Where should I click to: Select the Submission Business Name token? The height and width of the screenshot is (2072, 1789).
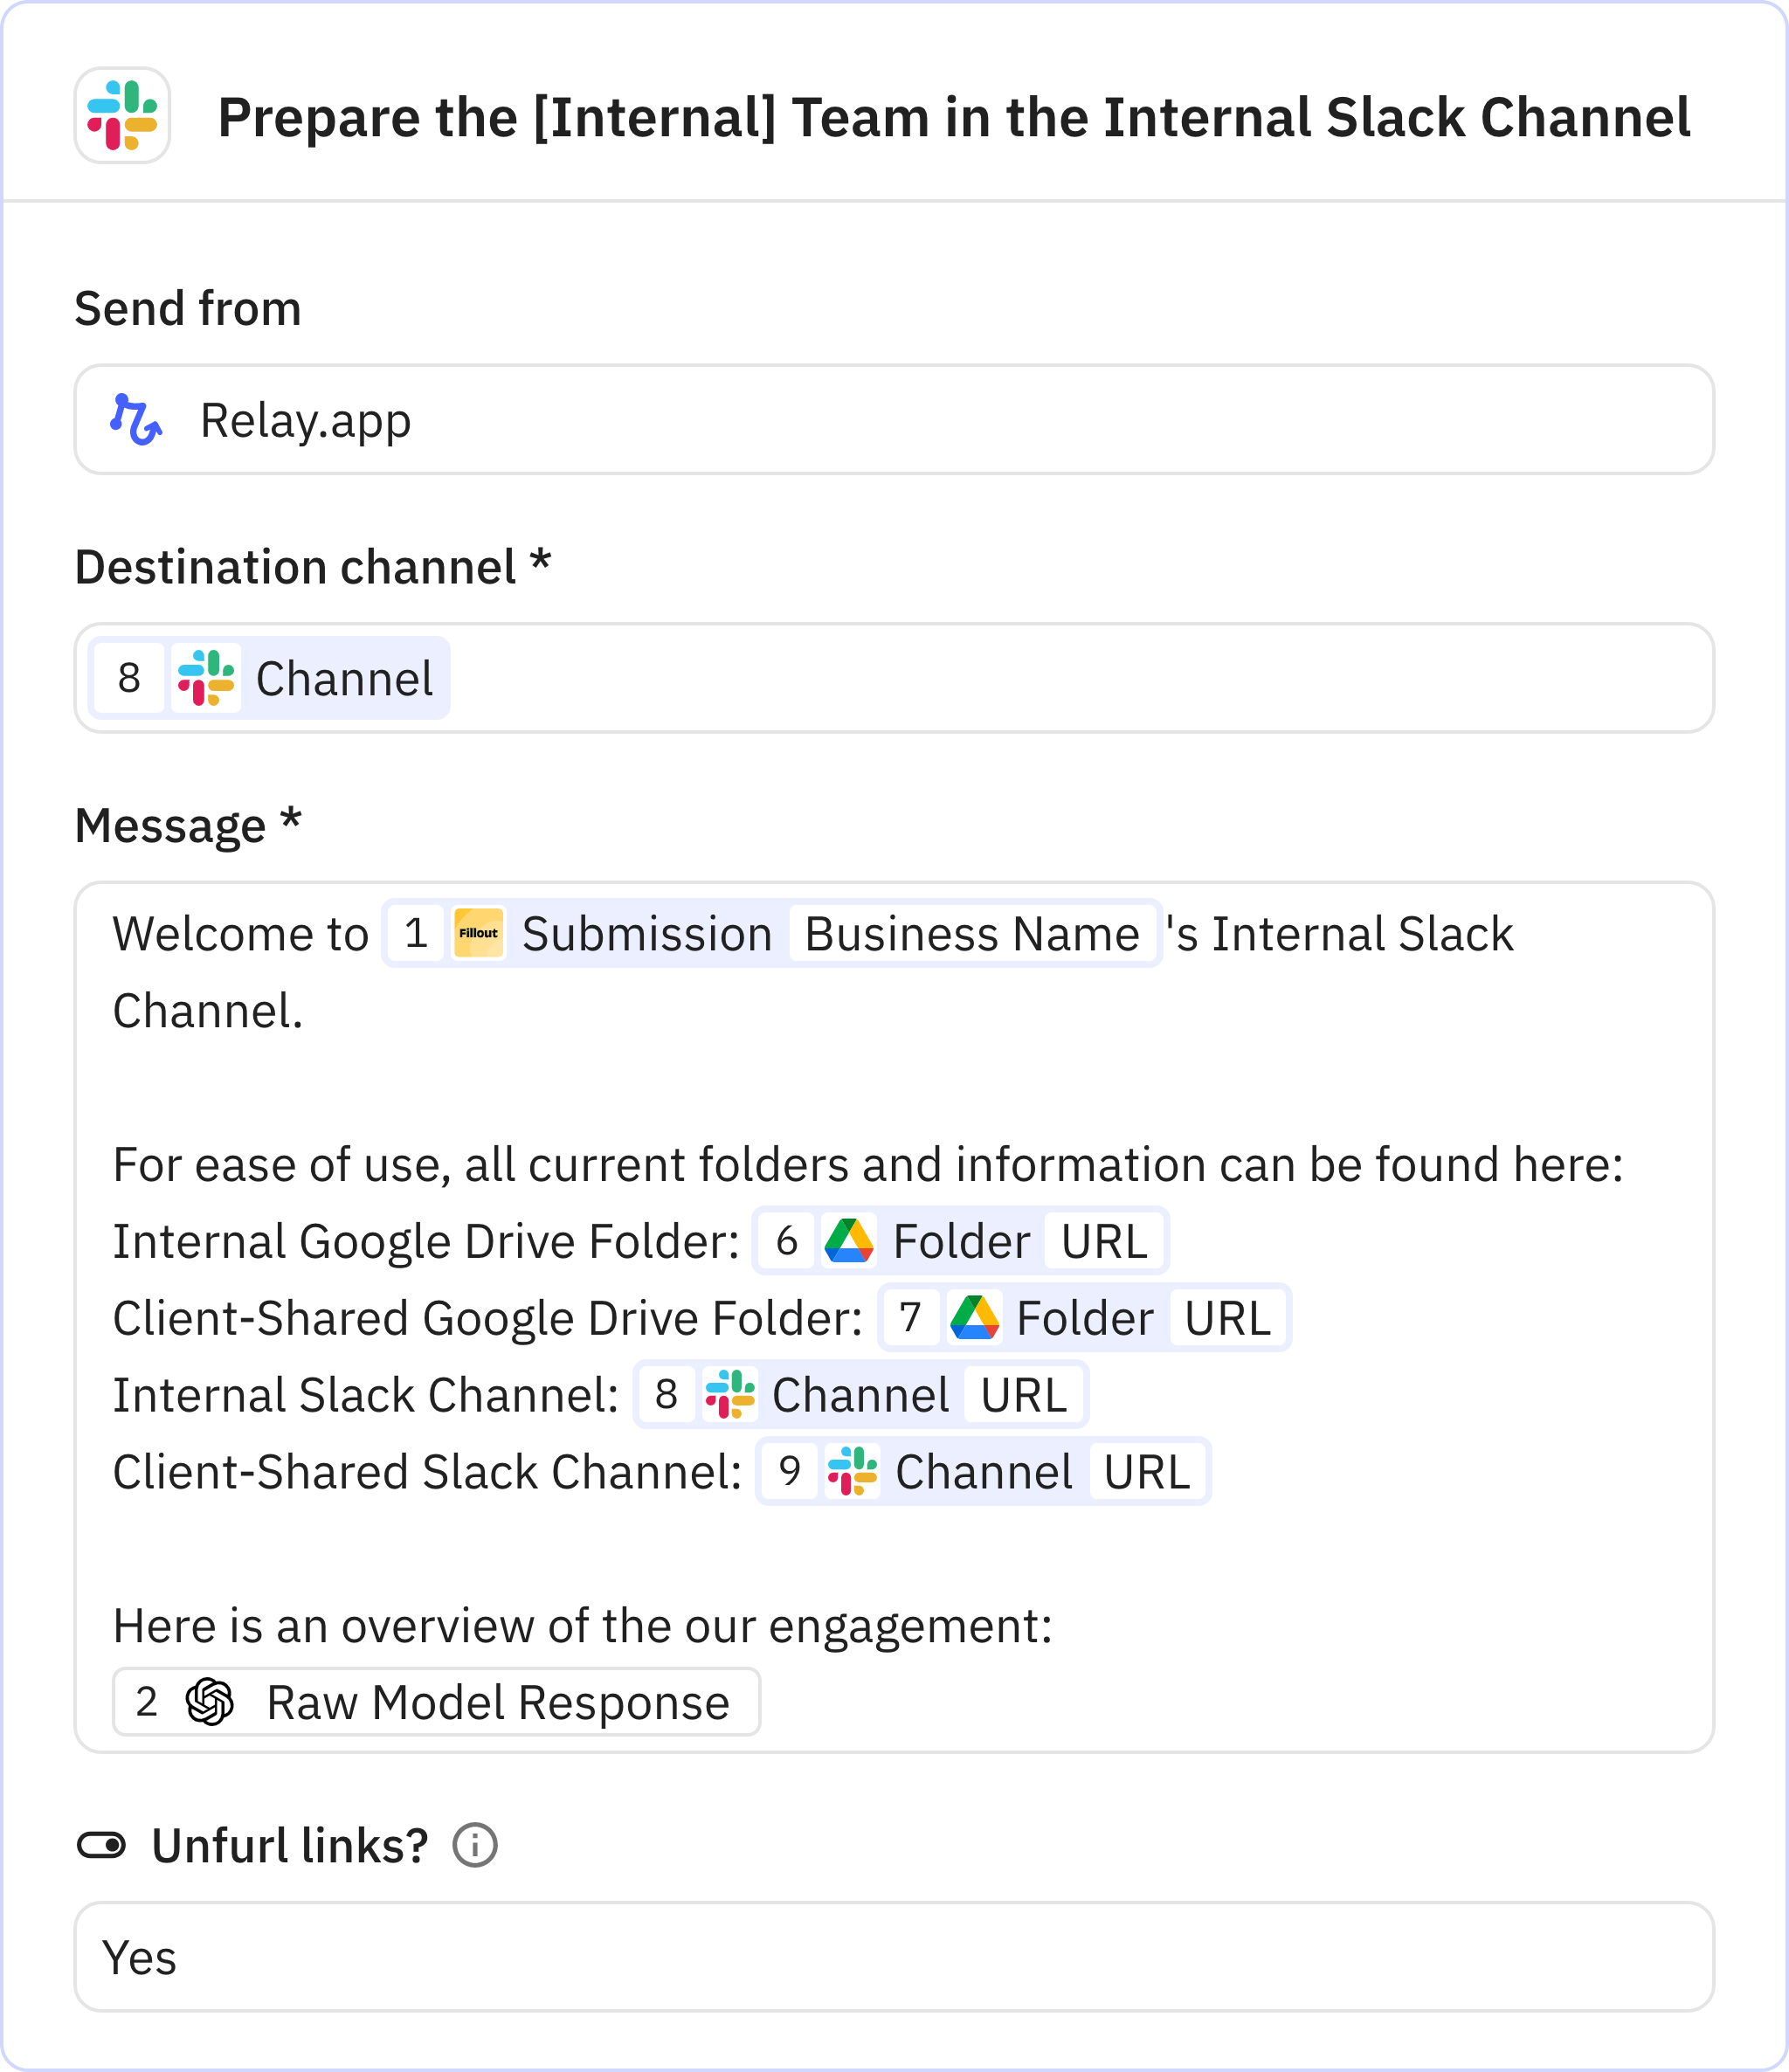point(771,933)
